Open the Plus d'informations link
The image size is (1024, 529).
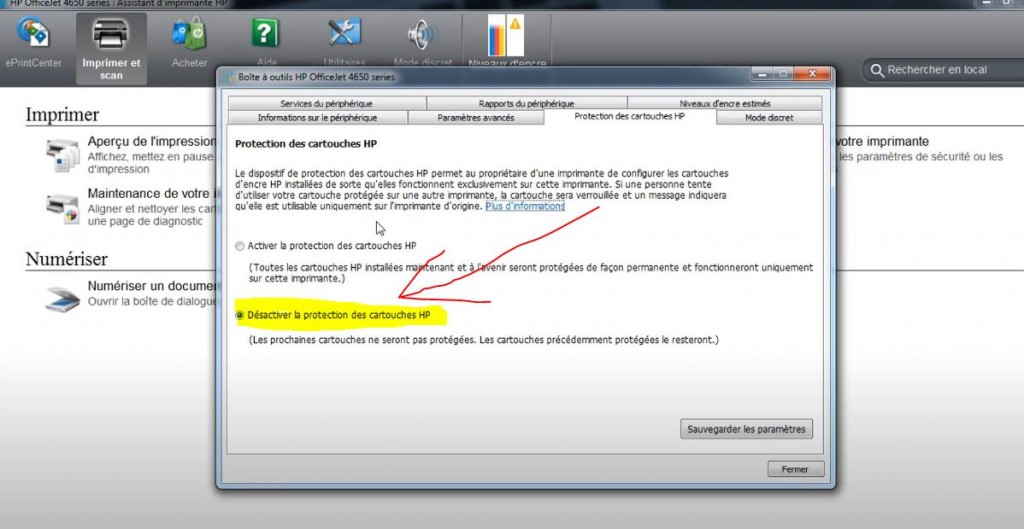[x=525, y=206]
